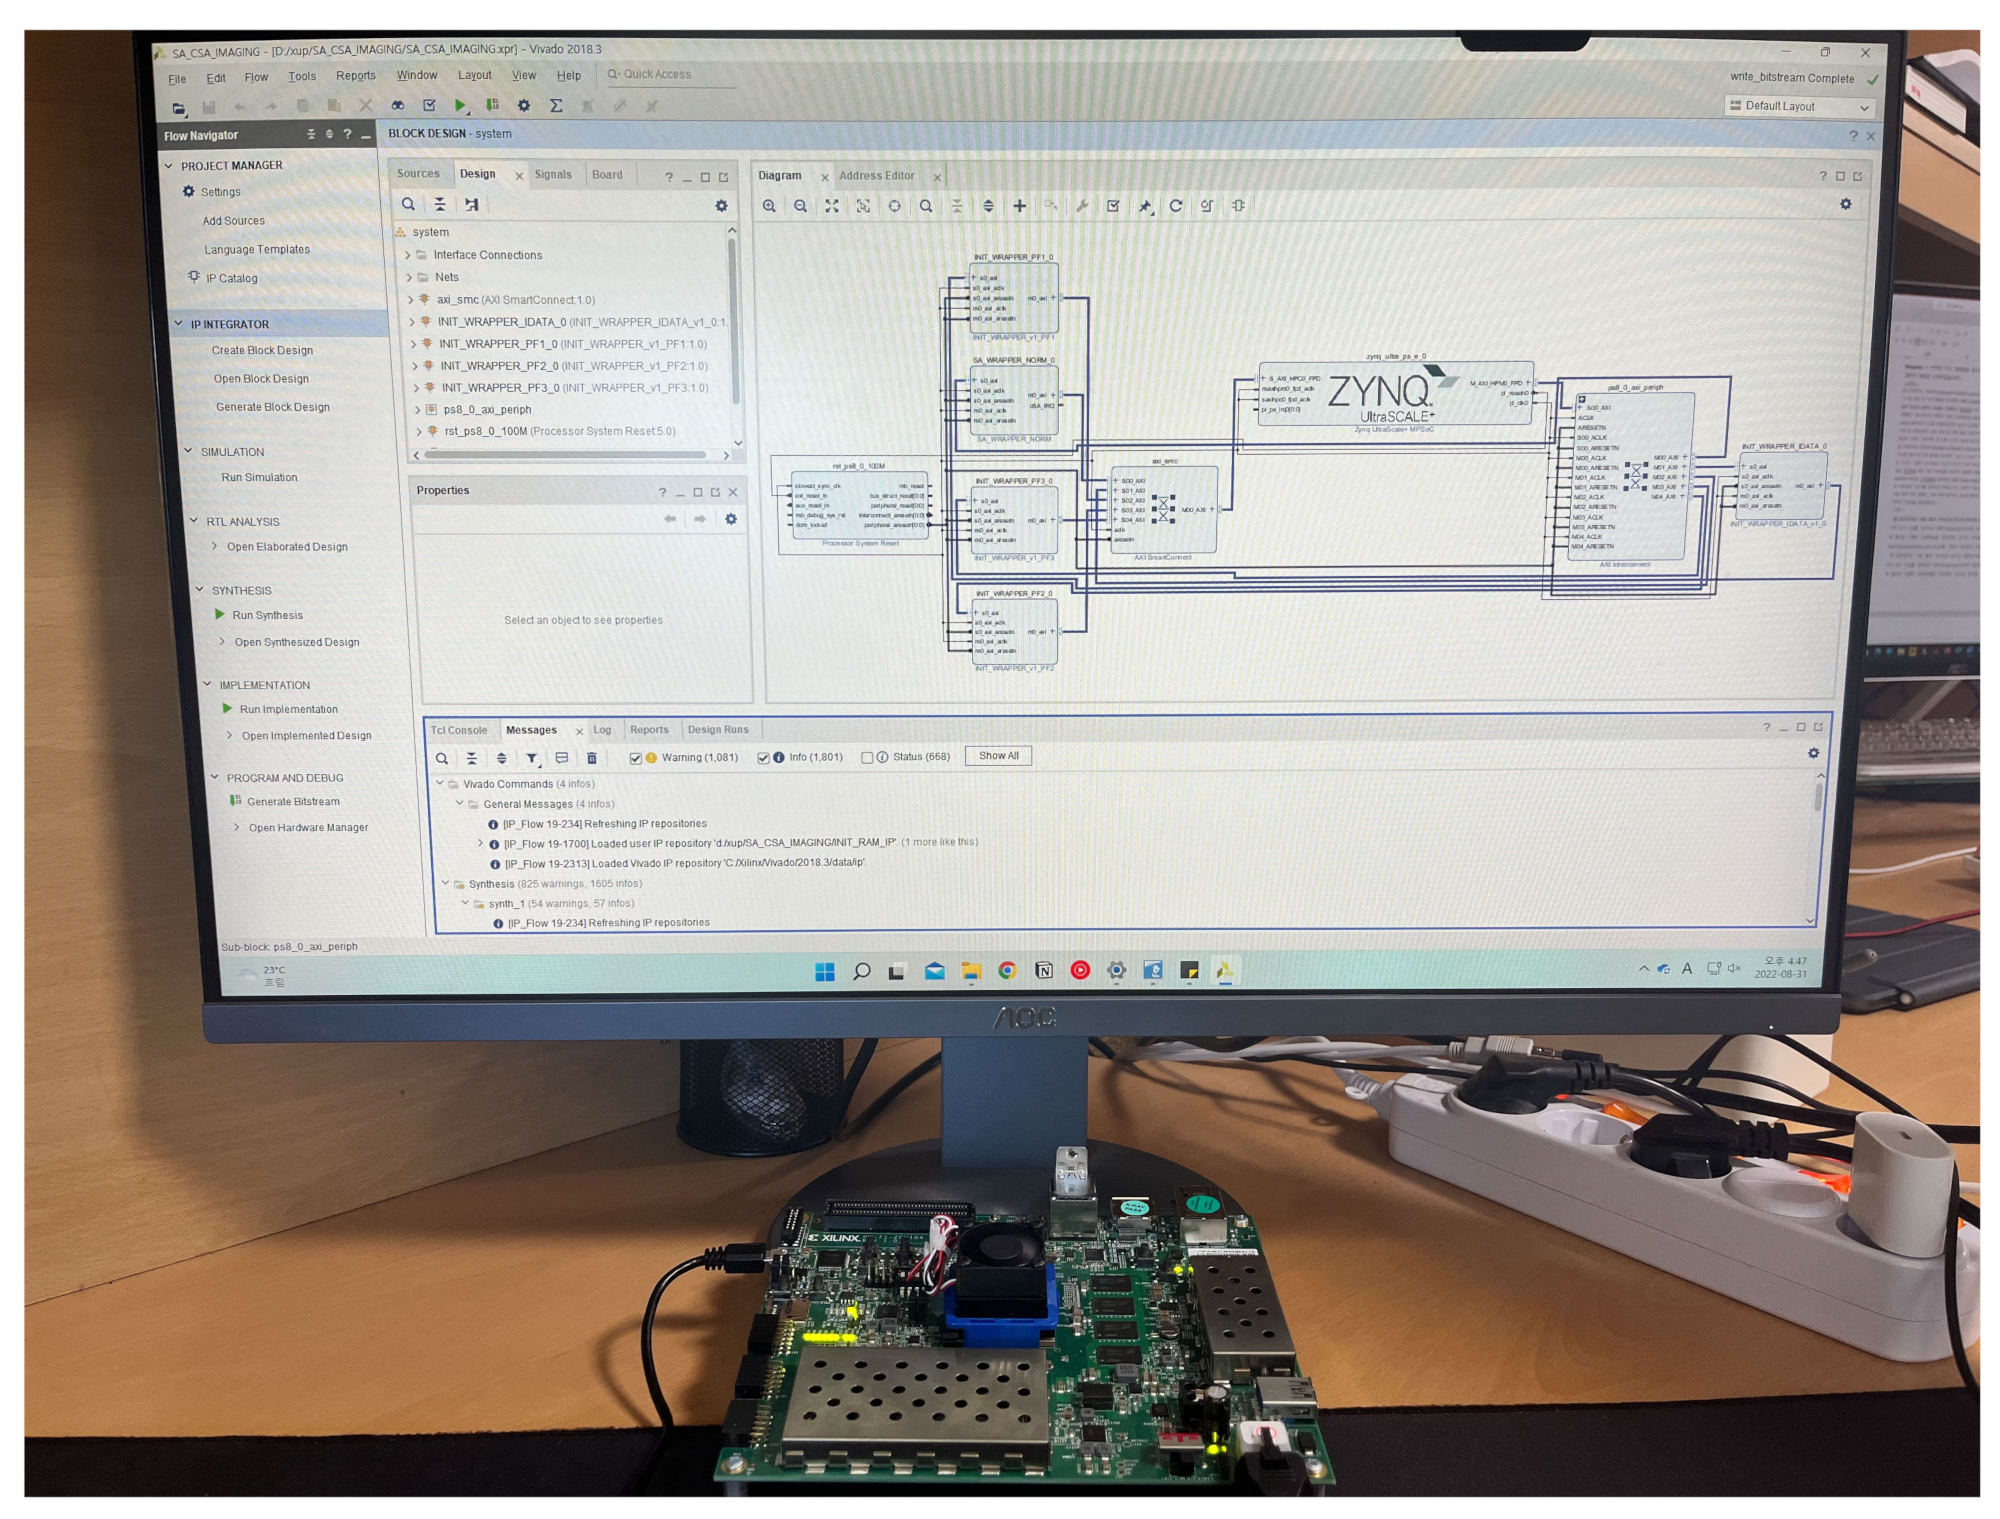Click the Zoom In icon in Diagram toolbar
Viewport: 2000px width, 1519px height.
[x=769, y=206]
